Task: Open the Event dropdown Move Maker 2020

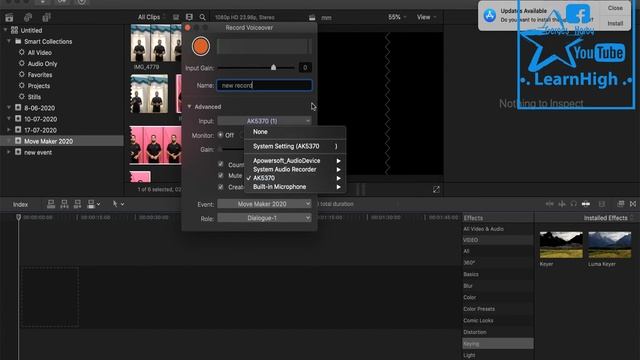Action: 264,204
